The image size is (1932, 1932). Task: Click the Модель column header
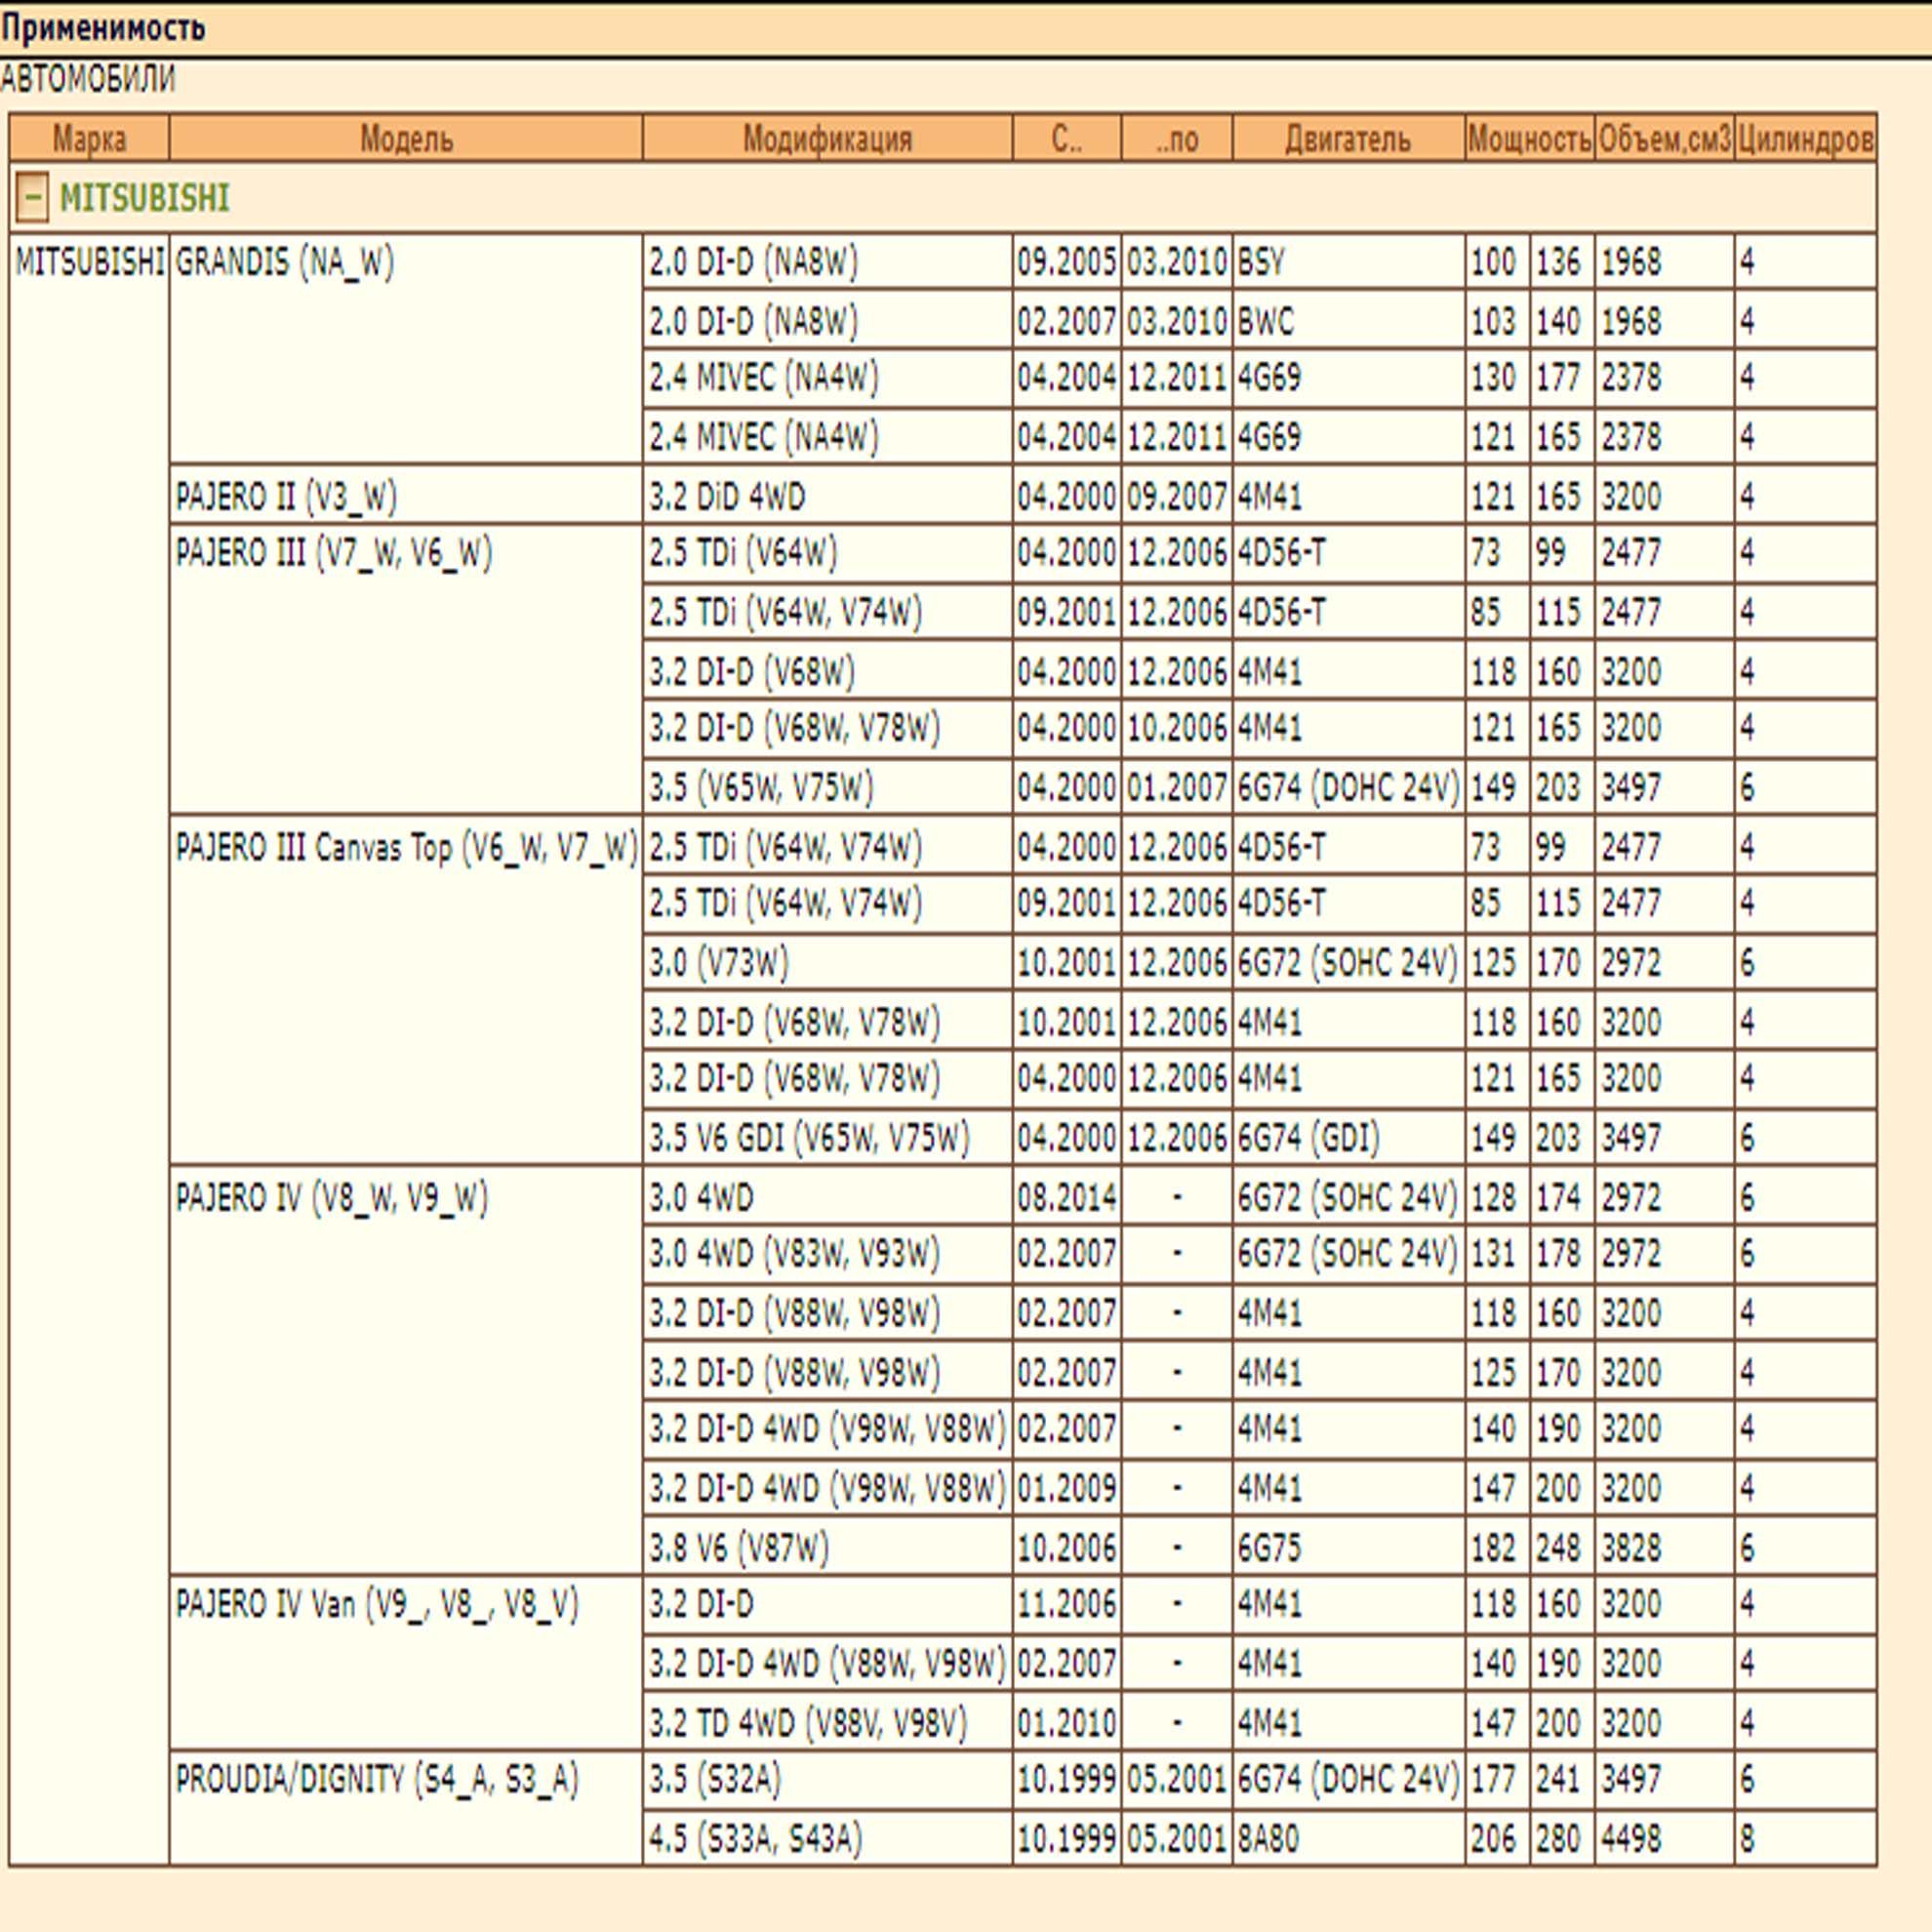(x=406, y=138)
